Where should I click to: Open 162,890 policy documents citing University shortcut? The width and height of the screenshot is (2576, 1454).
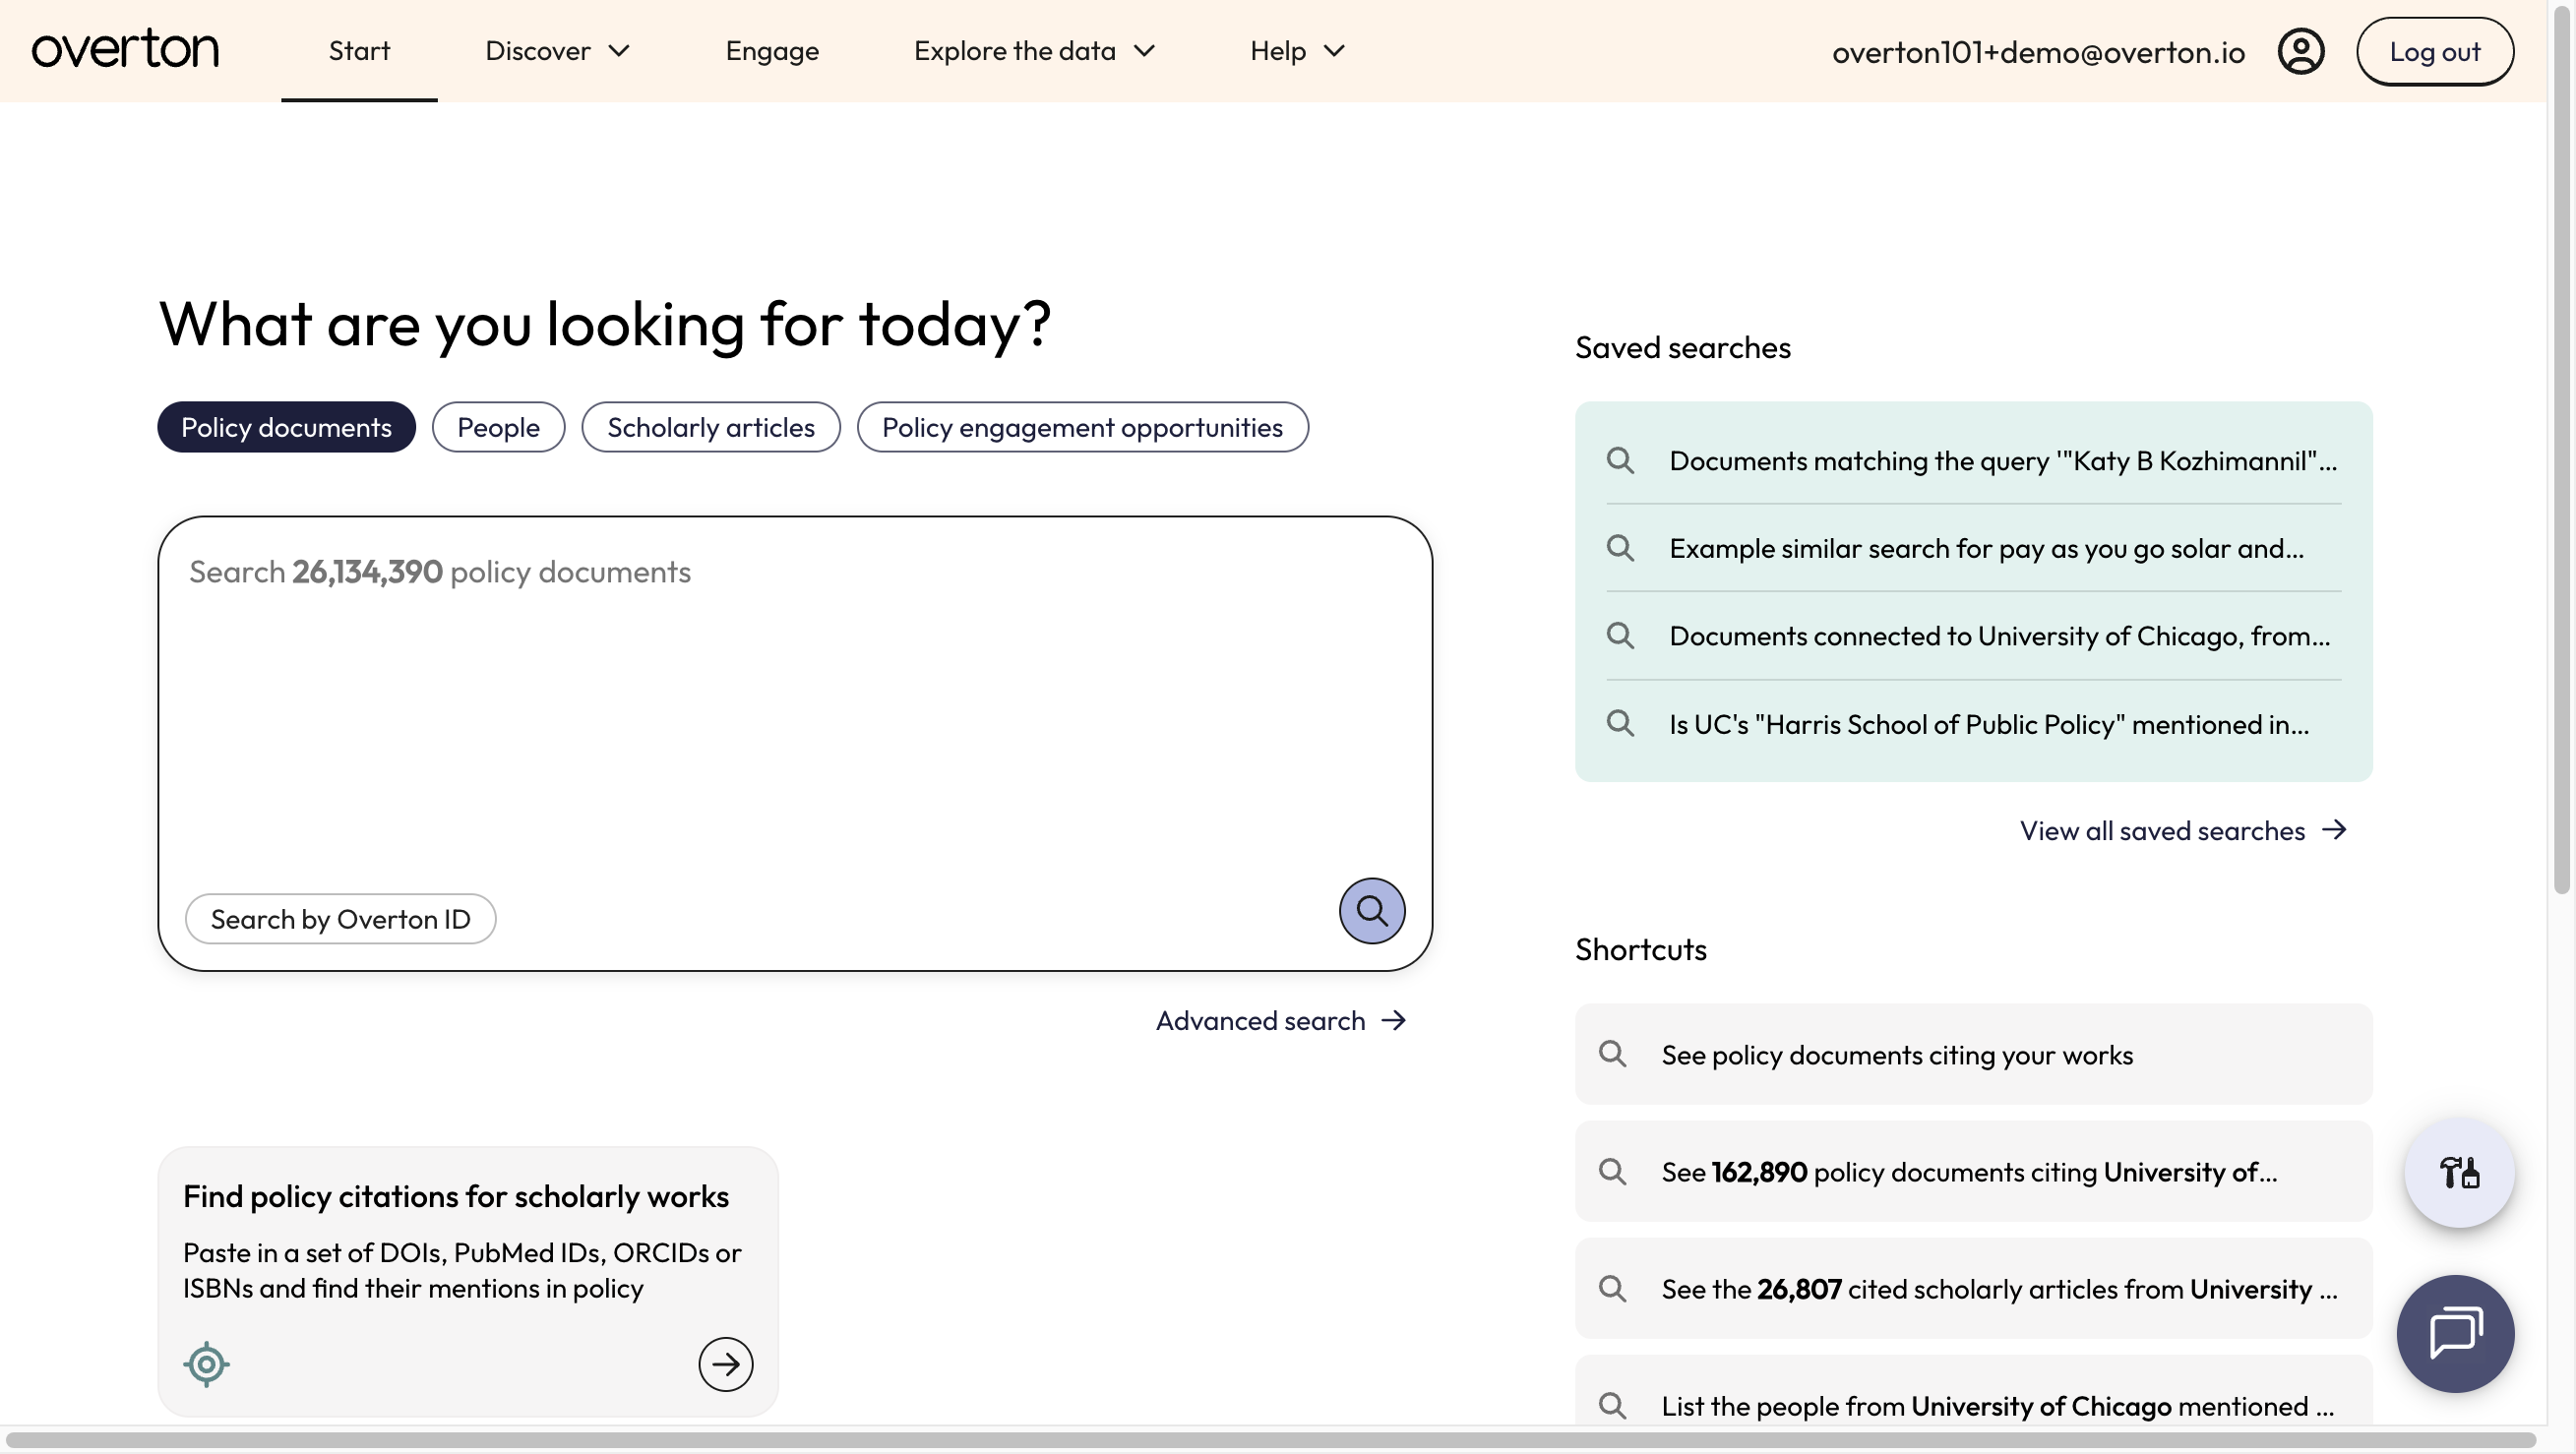pyautogui.click(x=1973, y=1171)
